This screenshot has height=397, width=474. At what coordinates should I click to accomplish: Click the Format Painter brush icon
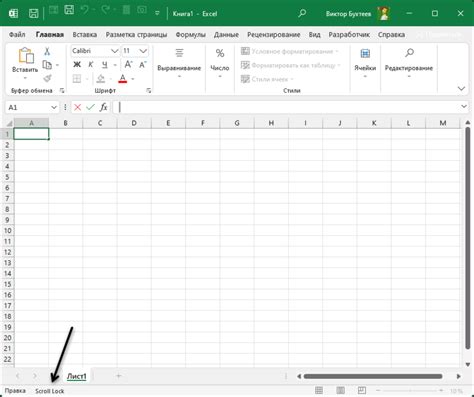point(47,78)
